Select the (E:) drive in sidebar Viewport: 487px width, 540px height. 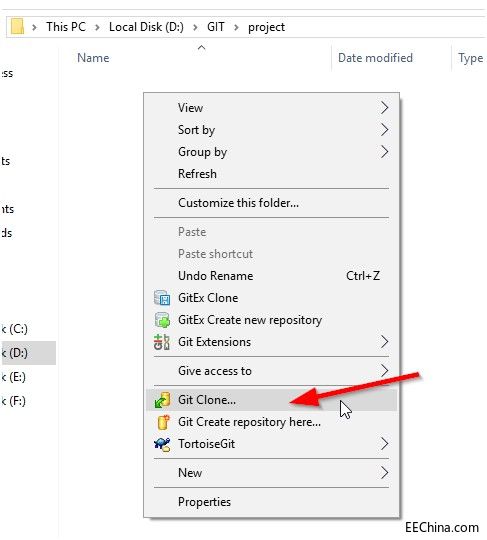[x=14, y=377]
